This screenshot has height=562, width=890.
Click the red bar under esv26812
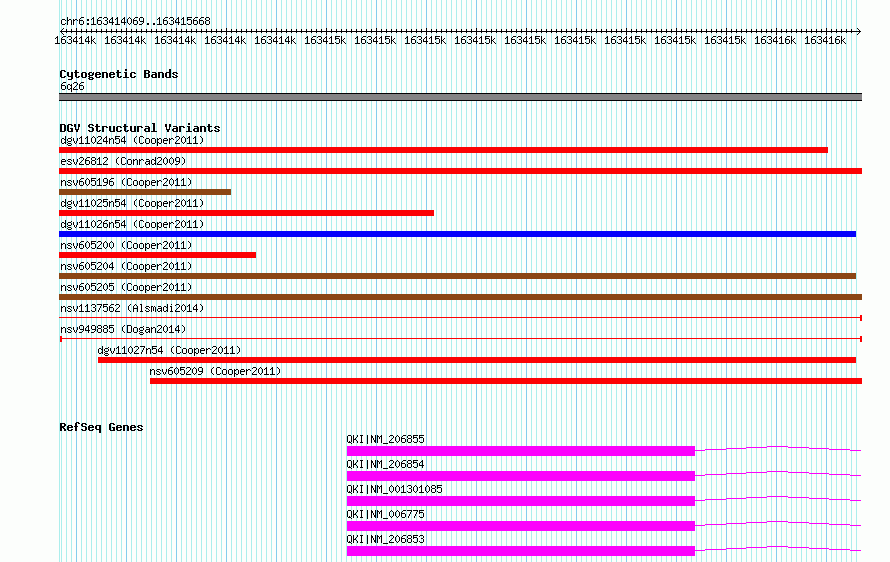pos(460,171)
